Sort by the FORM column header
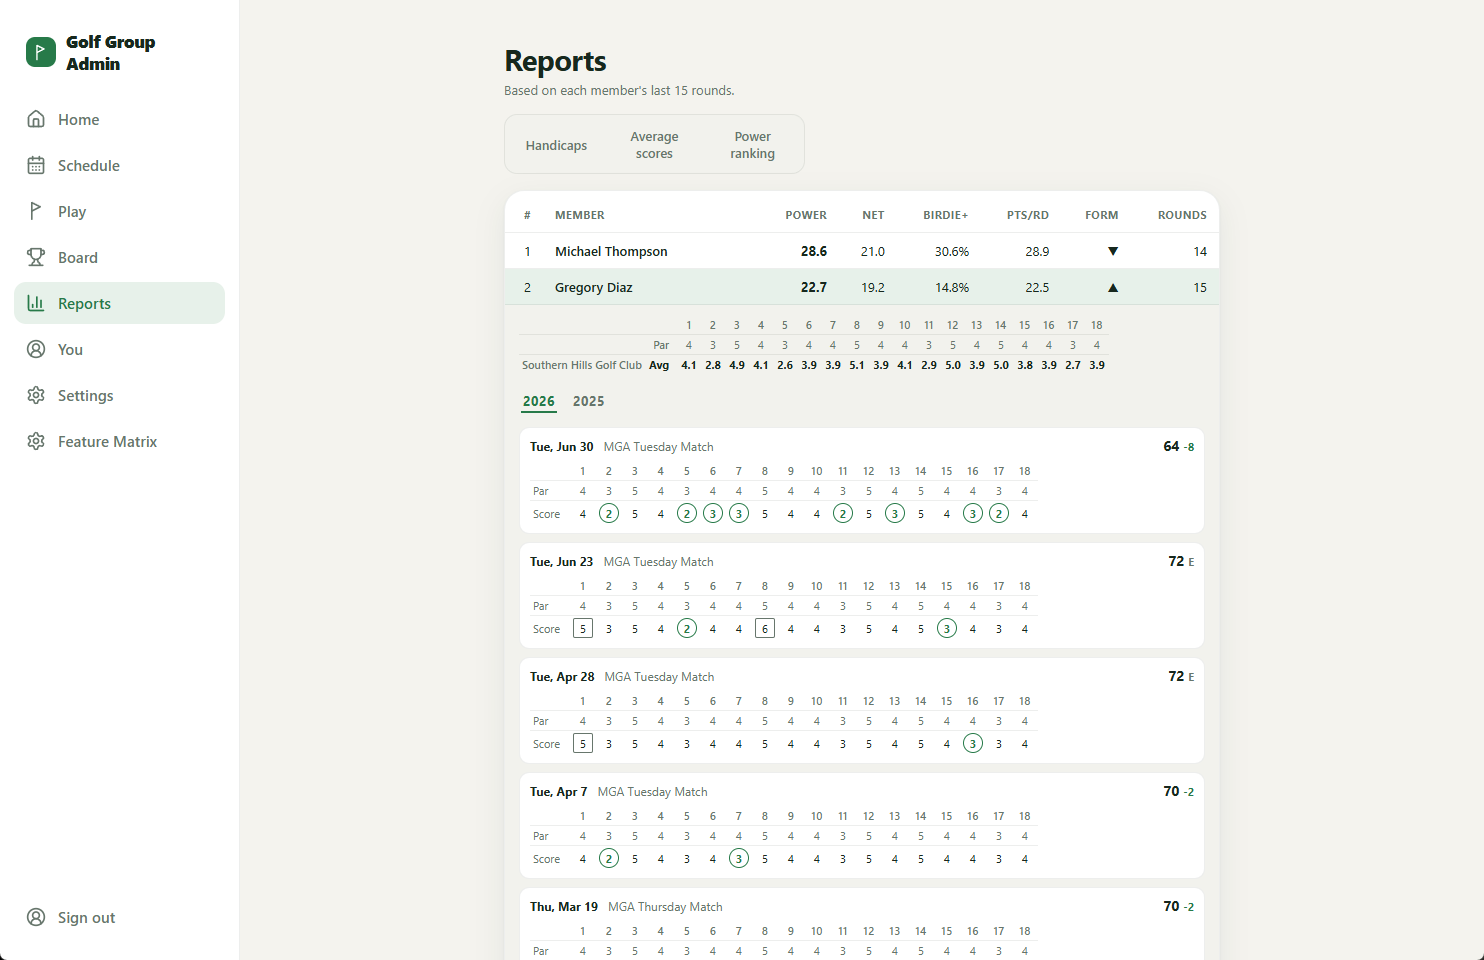 (1101, 215)
